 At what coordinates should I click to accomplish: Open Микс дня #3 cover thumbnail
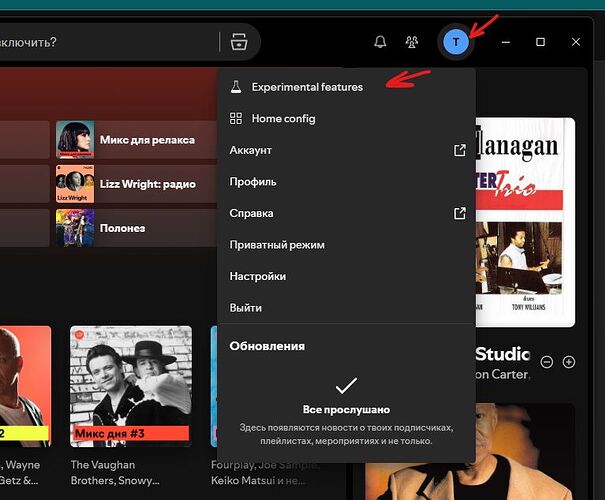(131, 387)
